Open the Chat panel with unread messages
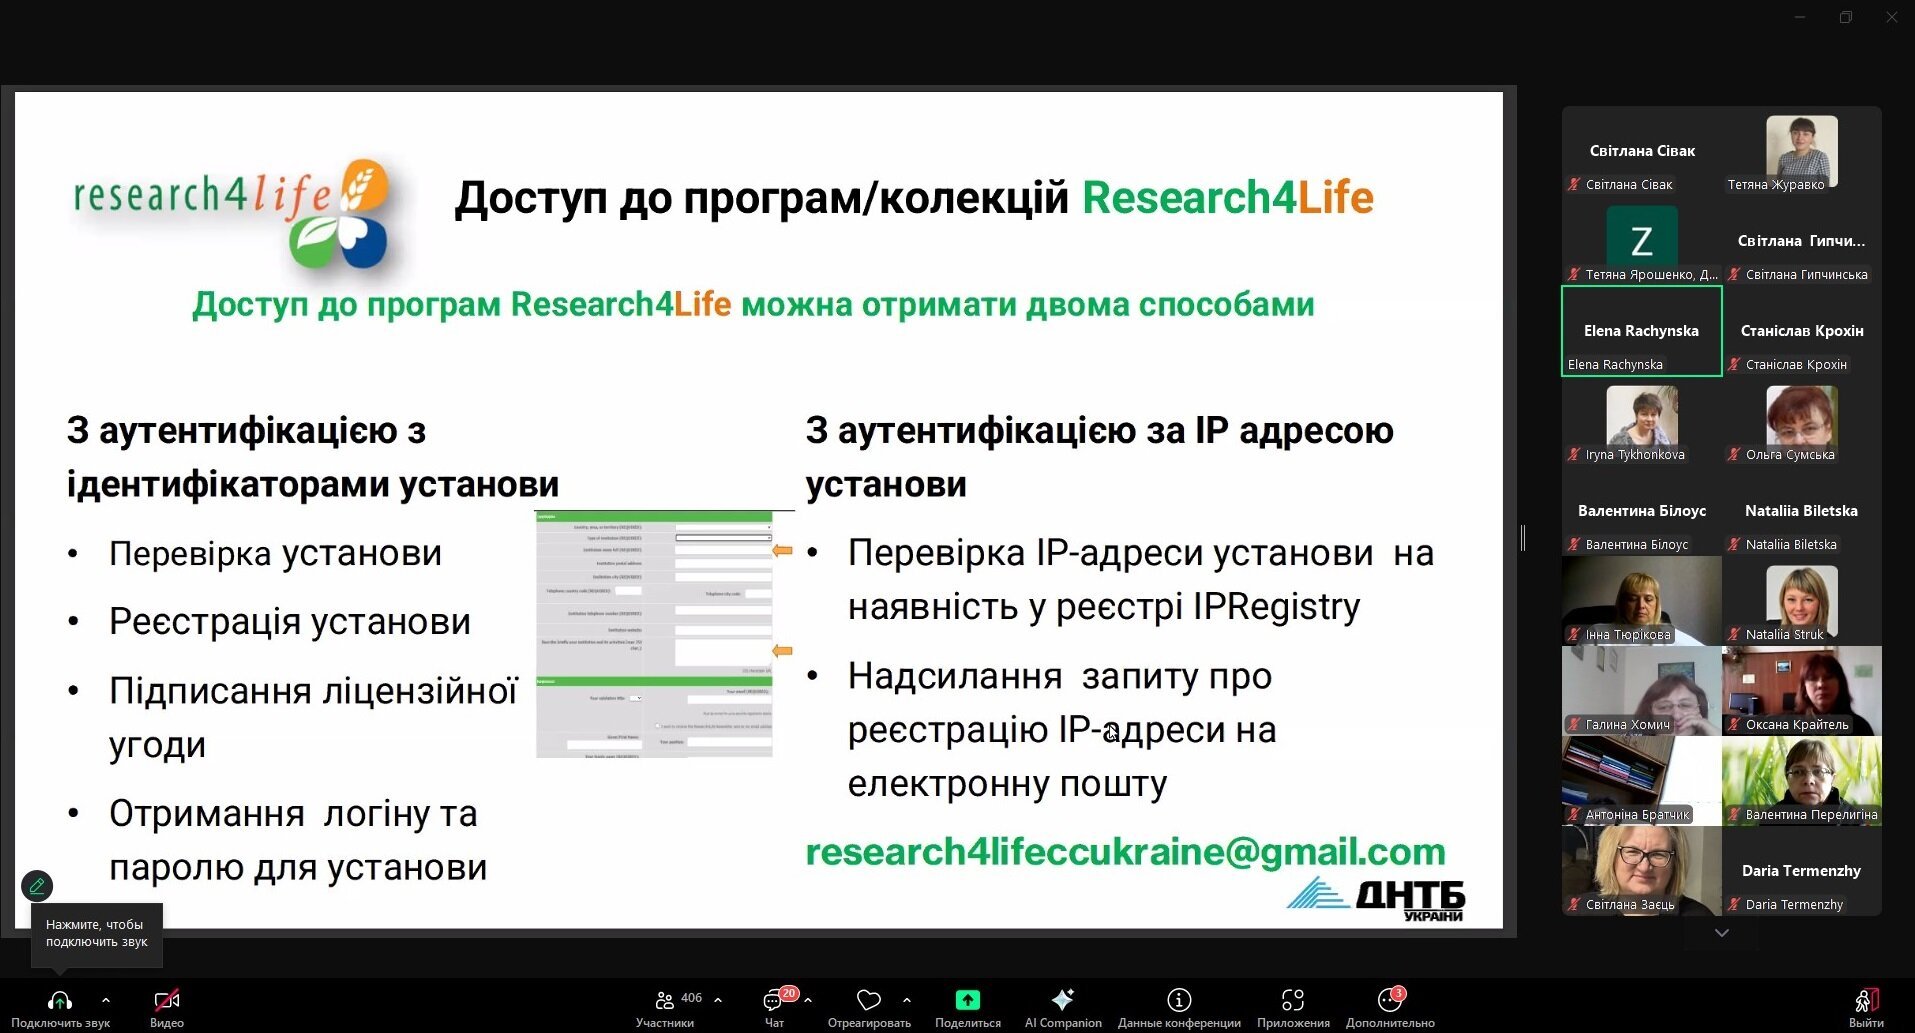Image resolution: width=1915 pixels, height=1033 pixels. [773, 1000]
